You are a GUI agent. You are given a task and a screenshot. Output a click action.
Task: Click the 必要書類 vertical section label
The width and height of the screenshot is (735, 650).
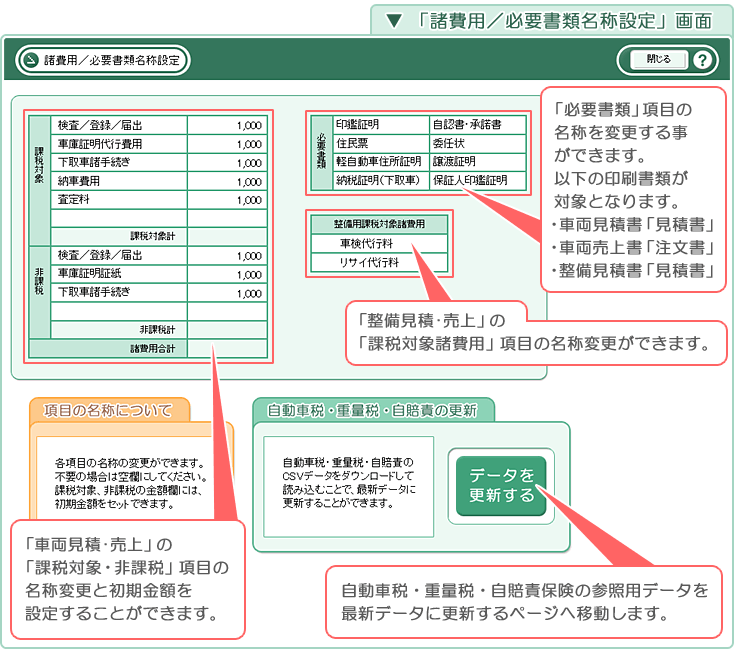[x=322, y=152]
